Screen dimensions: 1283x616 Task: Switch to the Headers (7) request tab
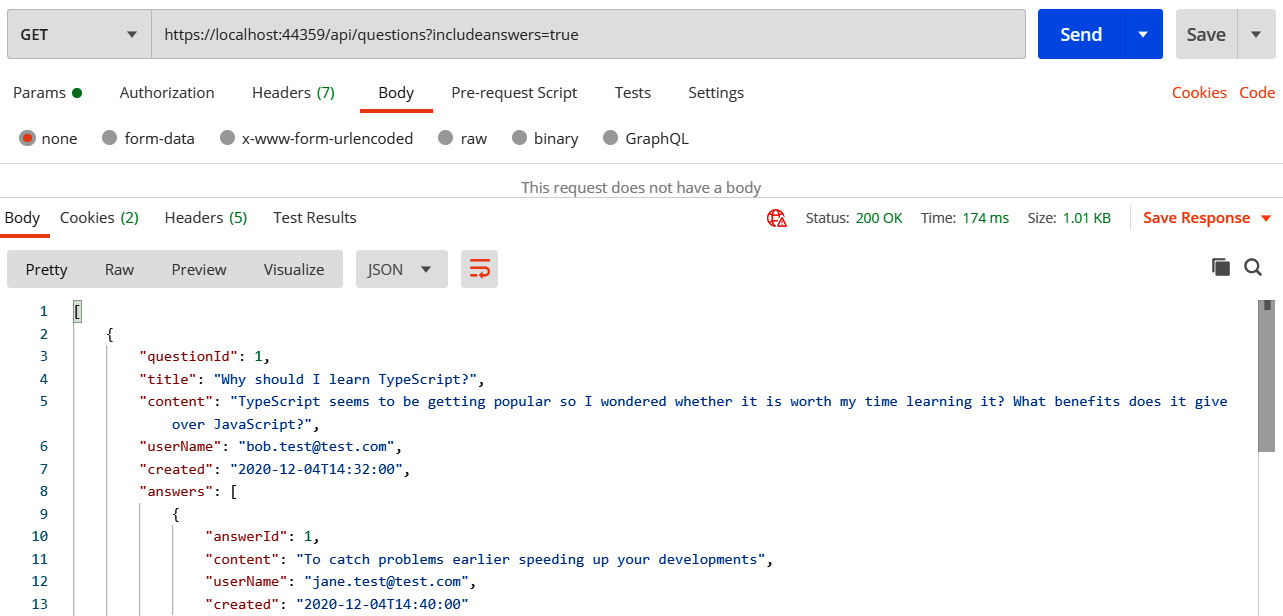coord(293,92)
